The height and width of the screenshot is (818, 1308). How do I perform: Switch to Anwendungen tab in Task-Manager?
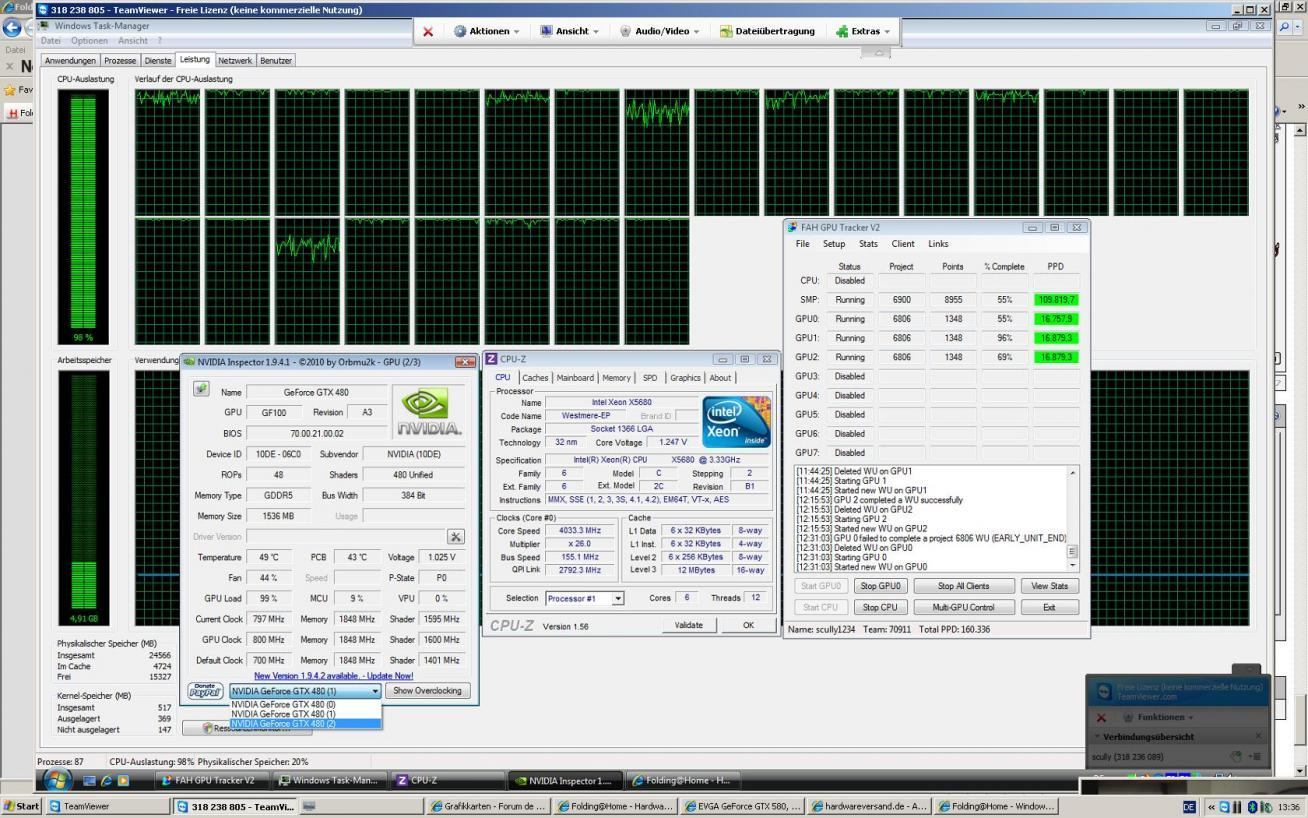click(70, 61)
